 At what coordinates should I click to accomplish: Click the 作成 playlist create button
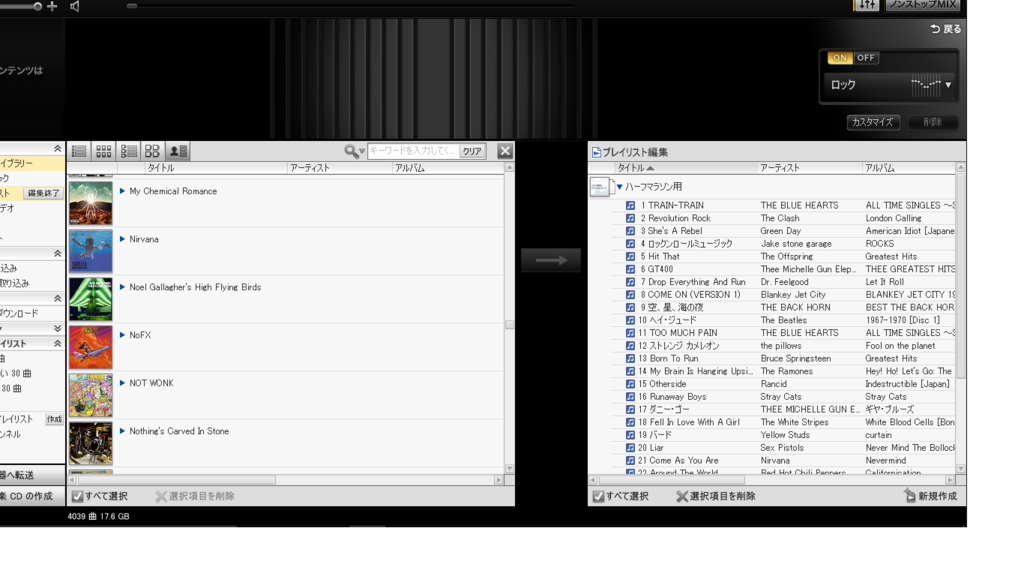54,419
